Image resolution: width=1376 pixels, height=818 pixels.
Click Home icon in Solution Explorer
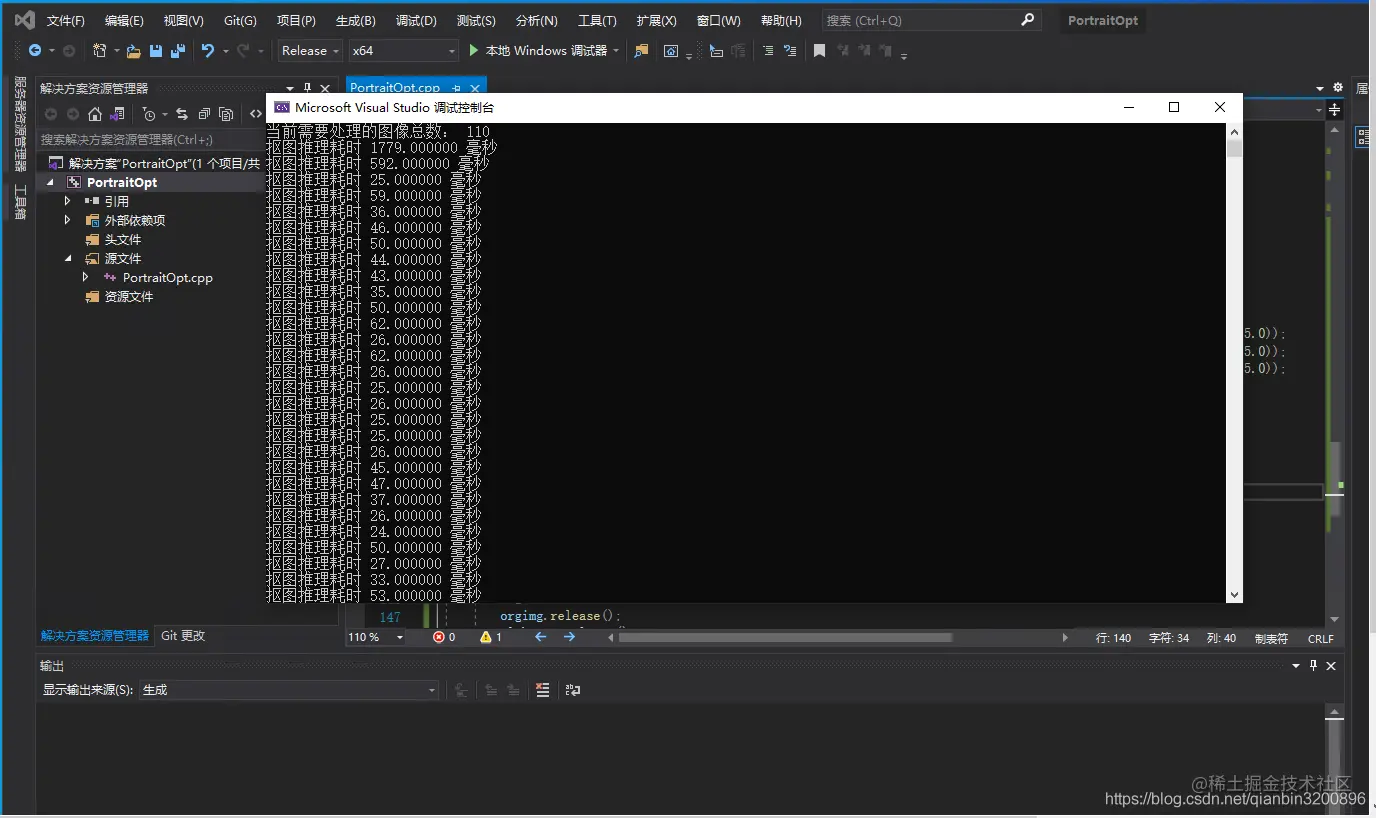tap(95, 114)
